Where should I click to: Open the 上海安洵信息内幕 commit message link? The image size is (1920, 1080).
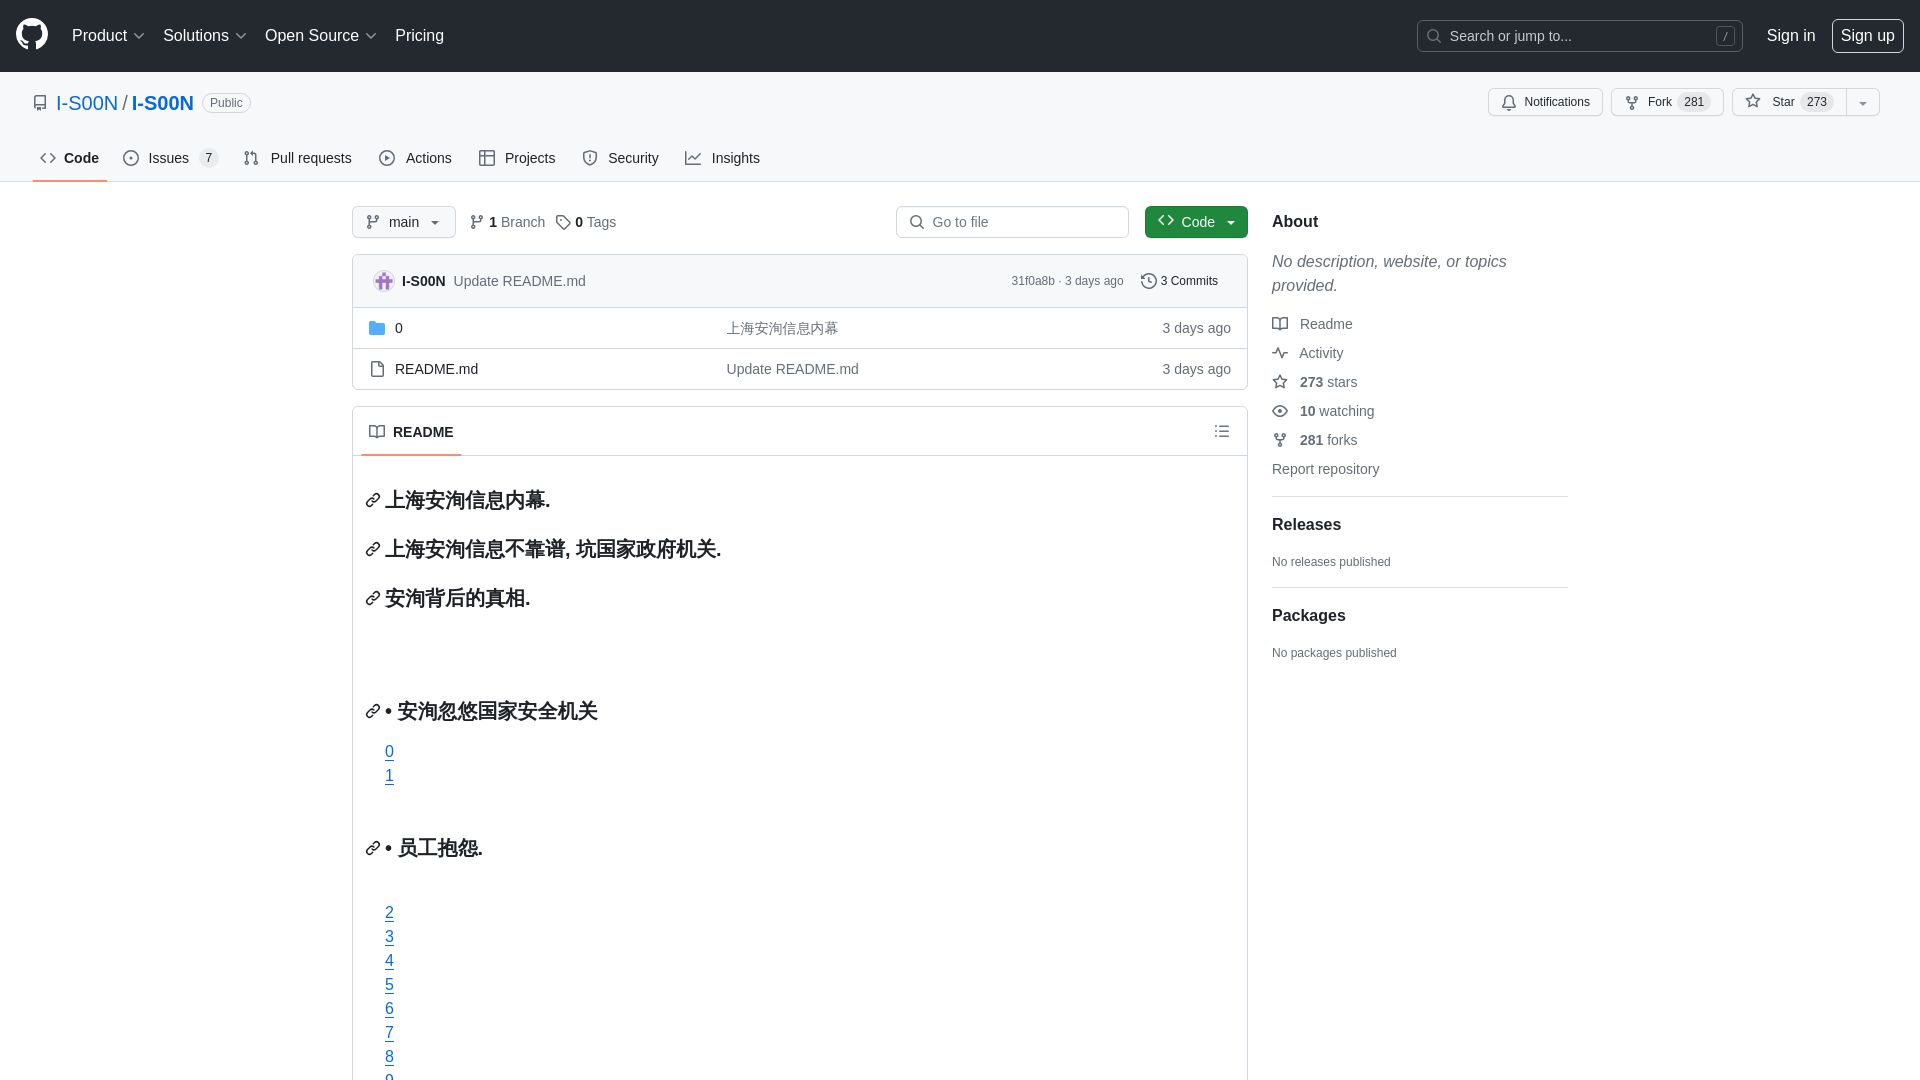[782, 328]
